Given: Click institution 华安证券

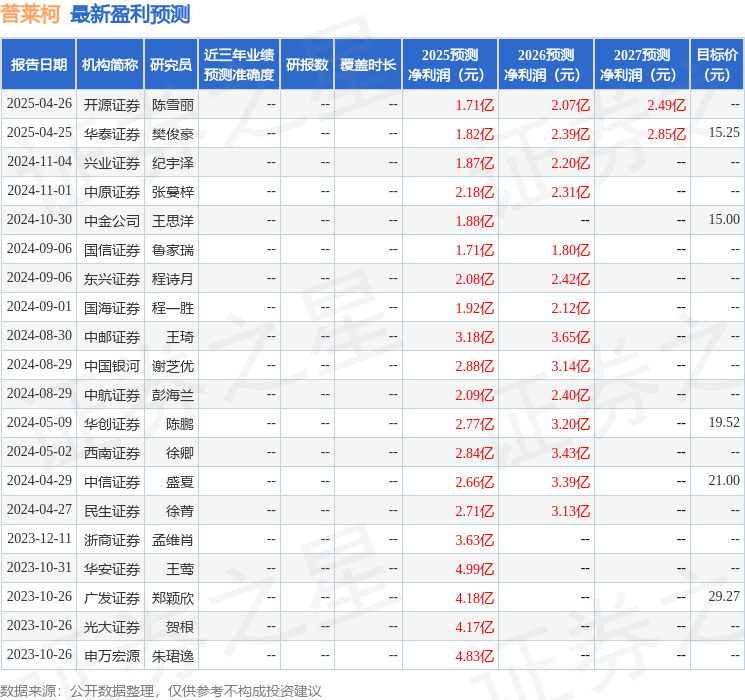Looking at the screenshot, I should (112, 569).
